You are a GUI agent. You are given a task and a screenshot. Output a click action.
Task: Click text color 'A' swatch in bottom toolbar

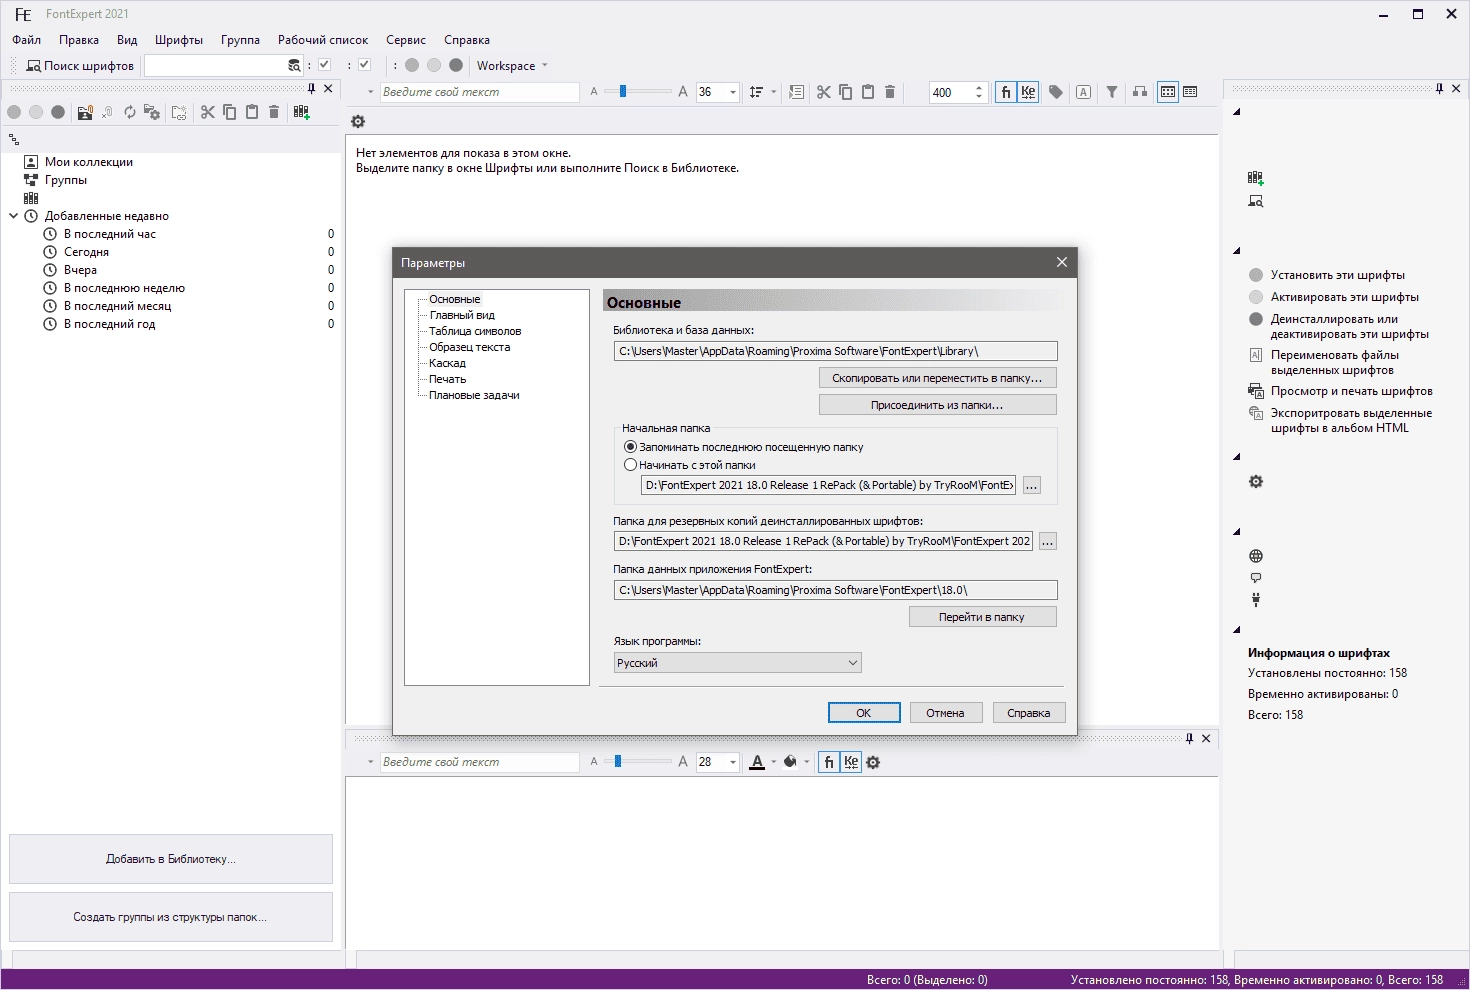757,762
